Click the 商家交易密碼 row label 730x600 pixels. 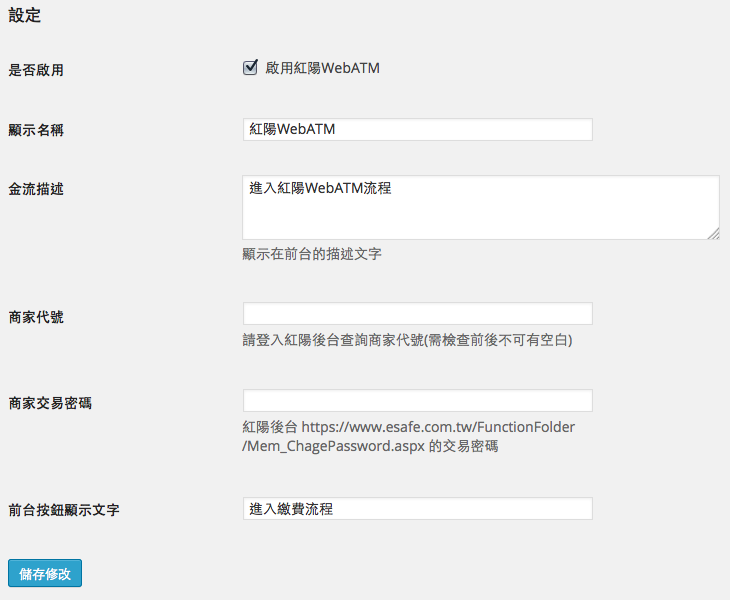[50, 403]
